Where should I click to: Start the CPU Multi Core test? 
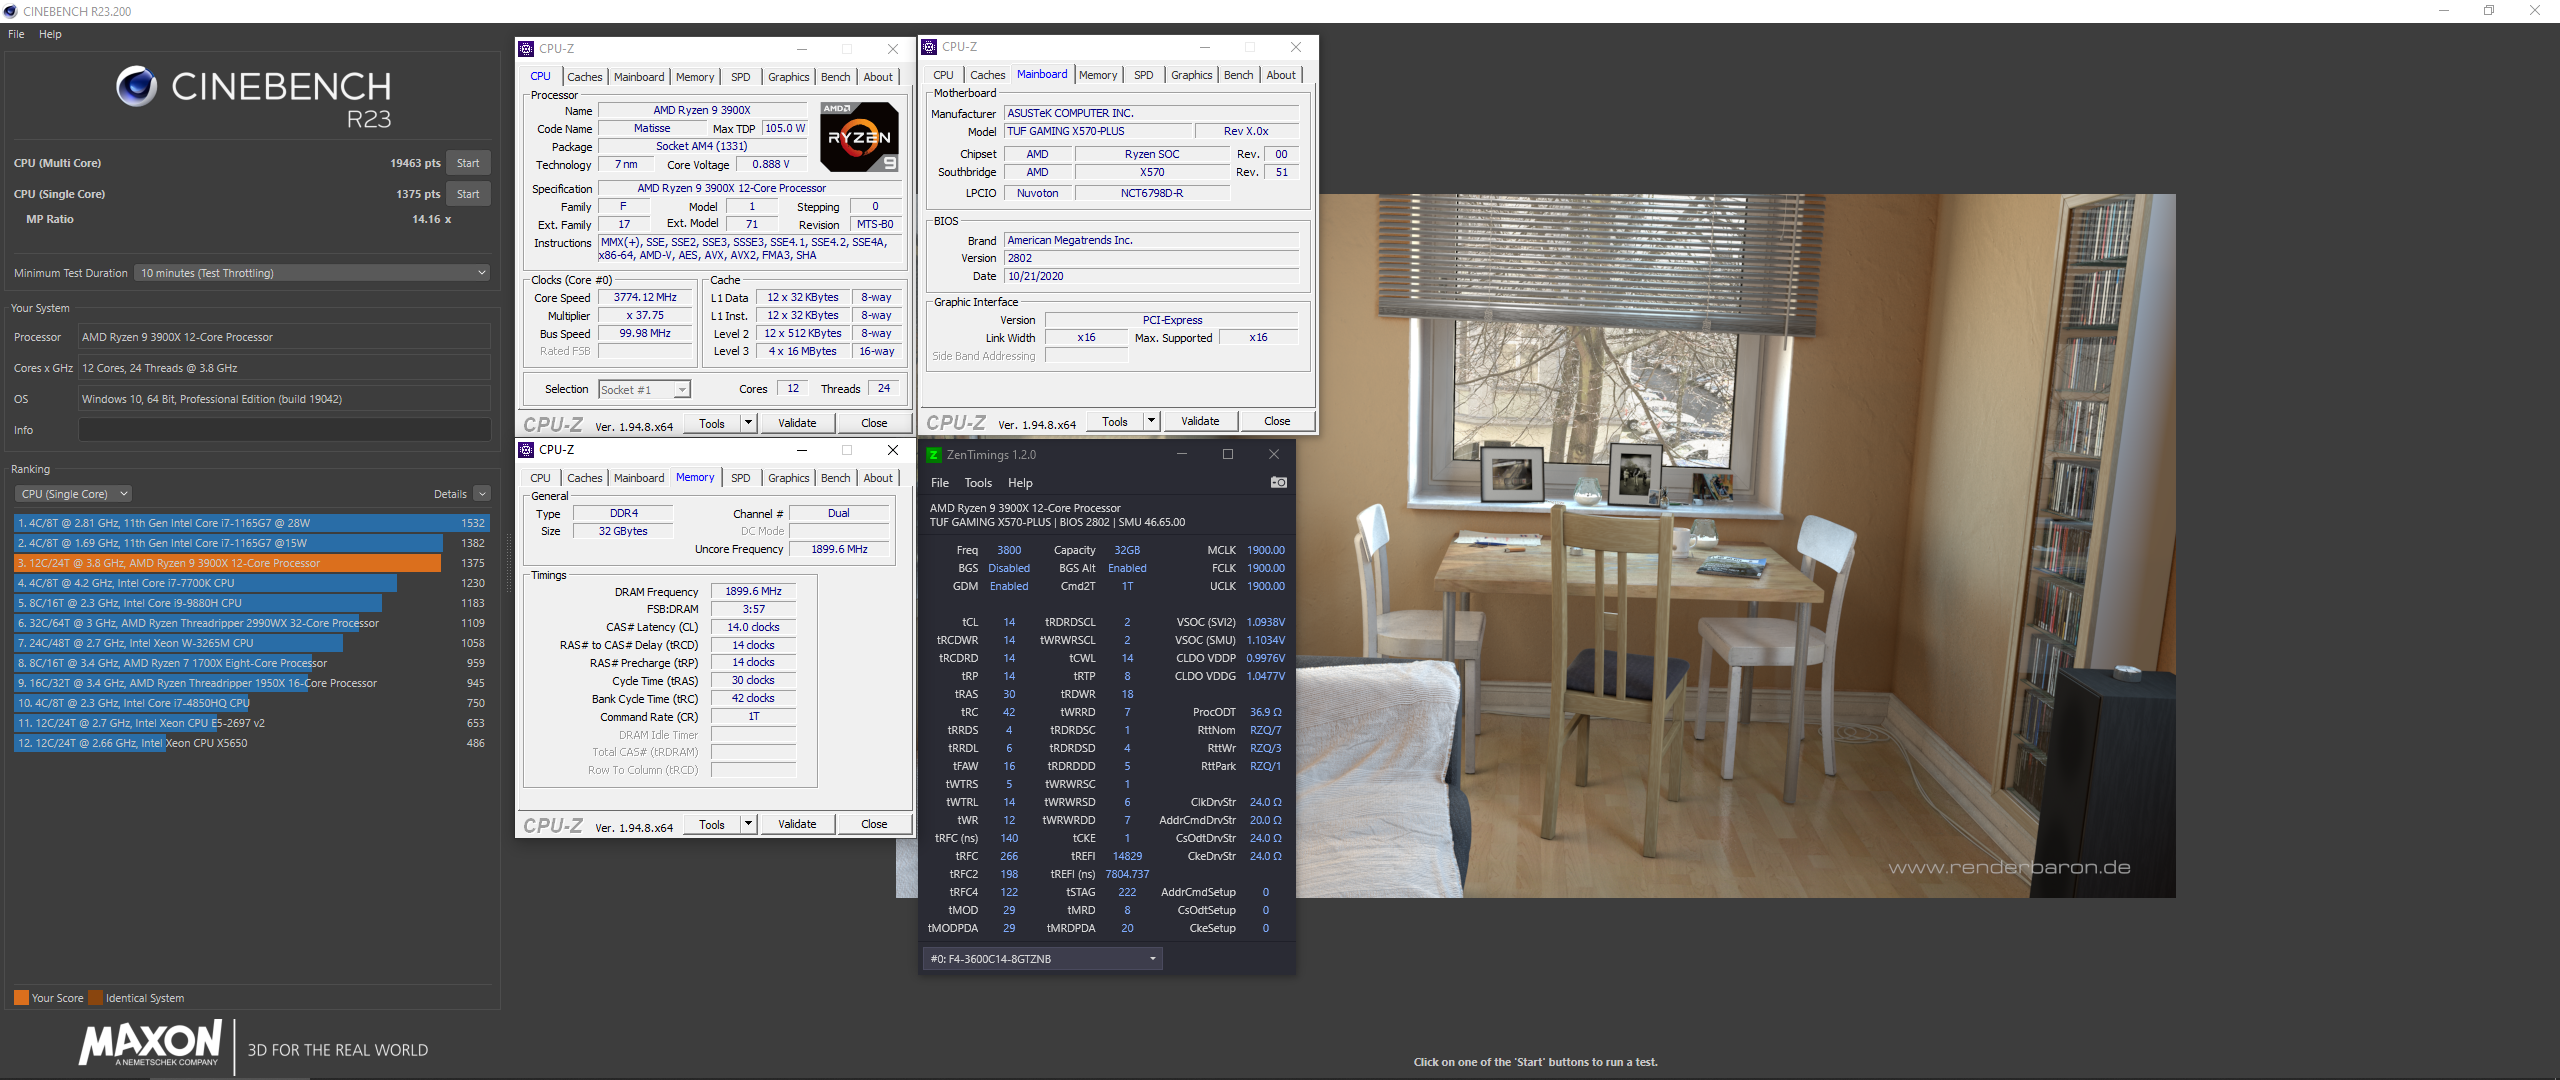point(468,163)
